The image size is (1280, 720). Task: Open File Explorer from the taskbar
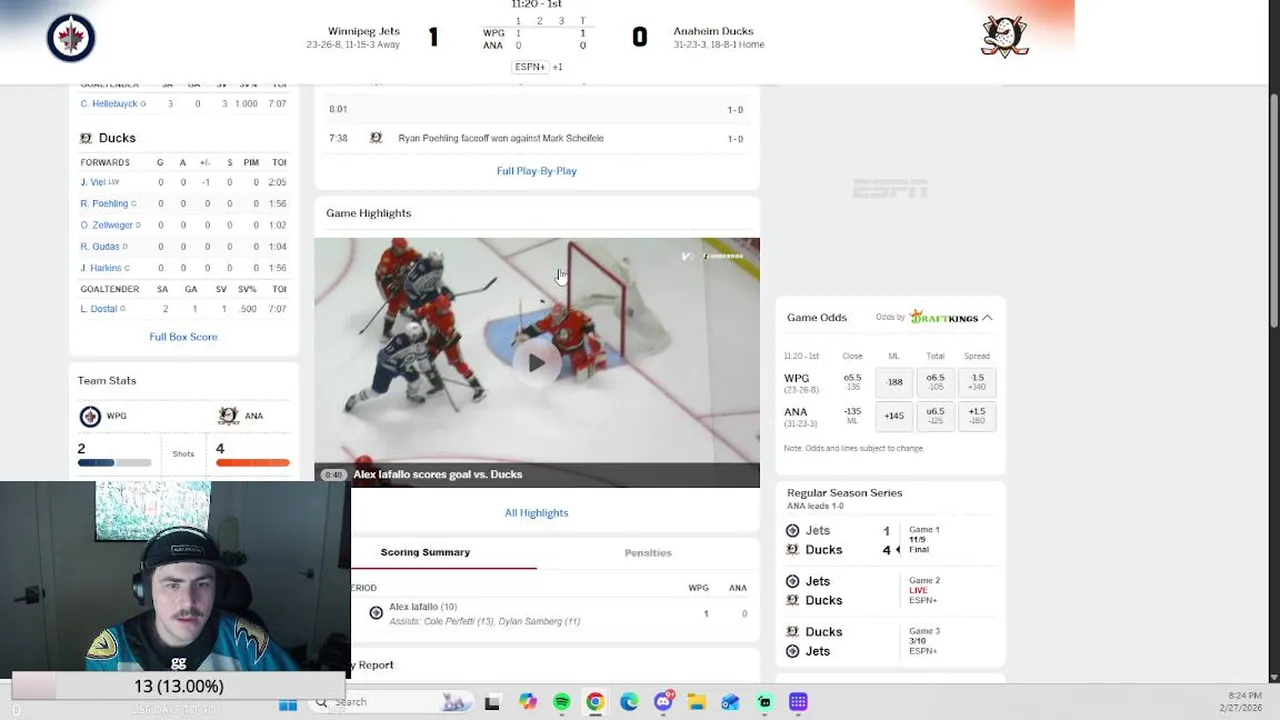[697, 702]
